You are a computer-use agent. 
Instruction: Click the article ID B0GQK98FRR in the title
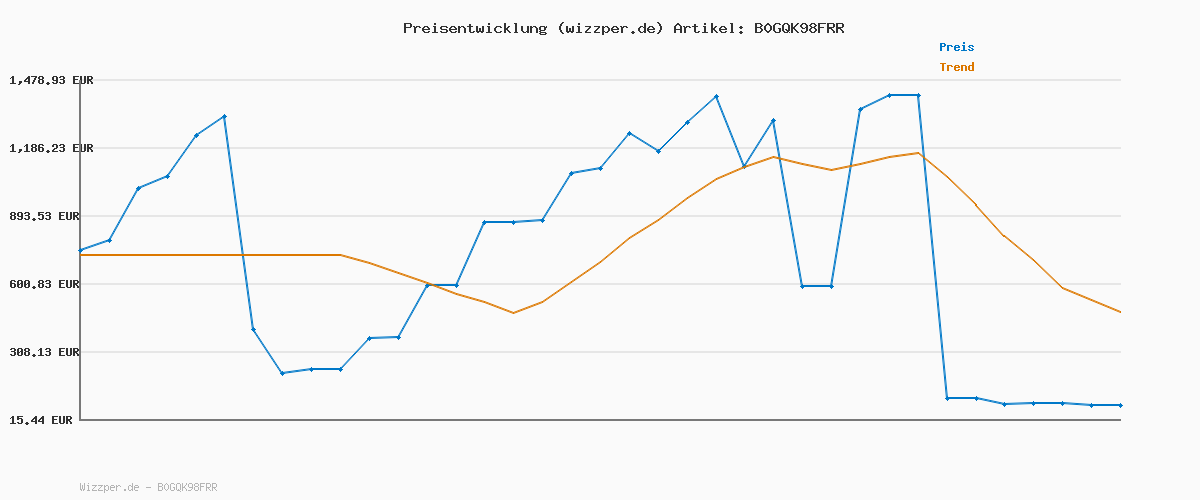[798, 28]
